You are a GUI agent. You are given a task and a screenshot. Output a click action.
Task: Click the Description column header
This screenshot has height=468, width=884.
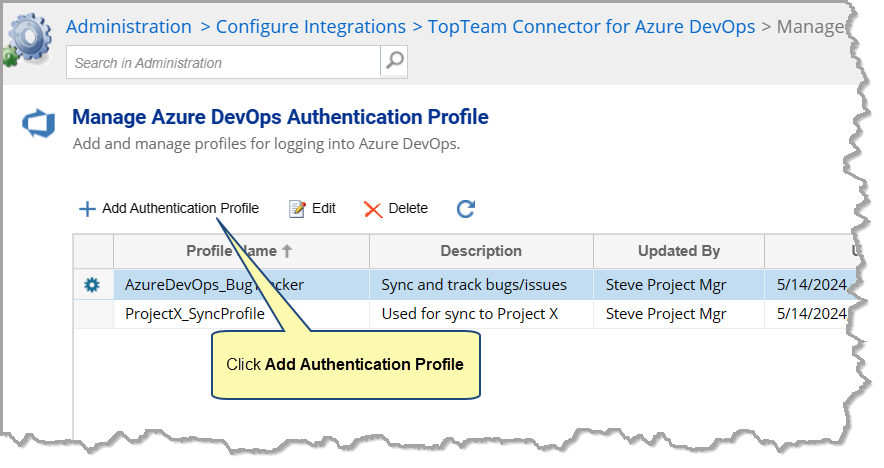[481, 251]
